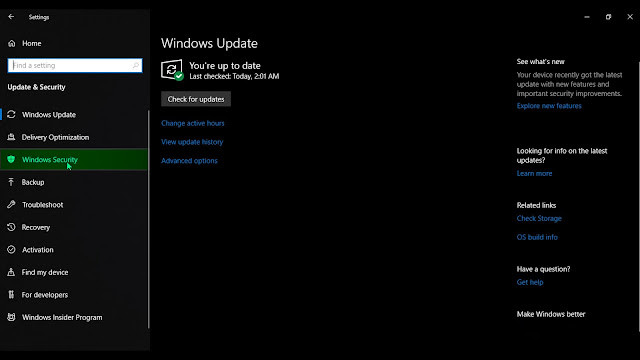Click Learn more link

[534, 173]
